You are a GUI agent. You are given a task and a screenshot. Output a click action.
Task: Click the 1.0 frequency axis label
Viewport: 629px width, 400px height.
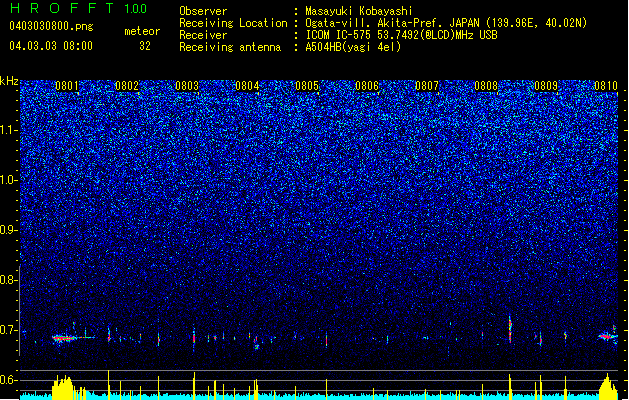click(x=9, y=180)
